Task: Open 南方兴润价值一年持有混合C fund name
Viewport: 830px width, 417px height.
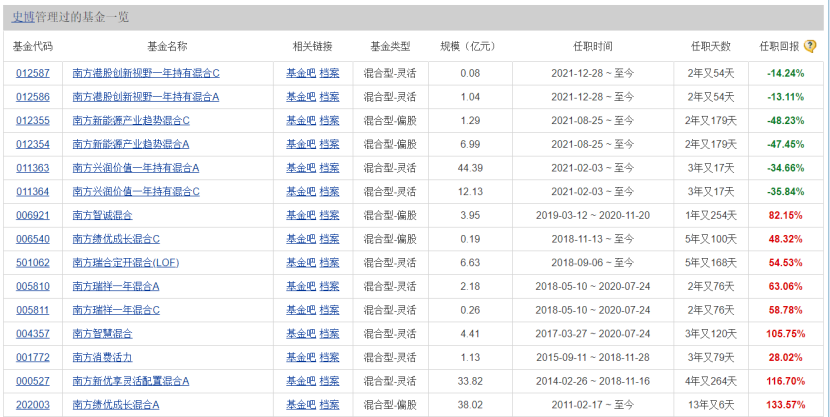Action: click(x=136, y=191)
